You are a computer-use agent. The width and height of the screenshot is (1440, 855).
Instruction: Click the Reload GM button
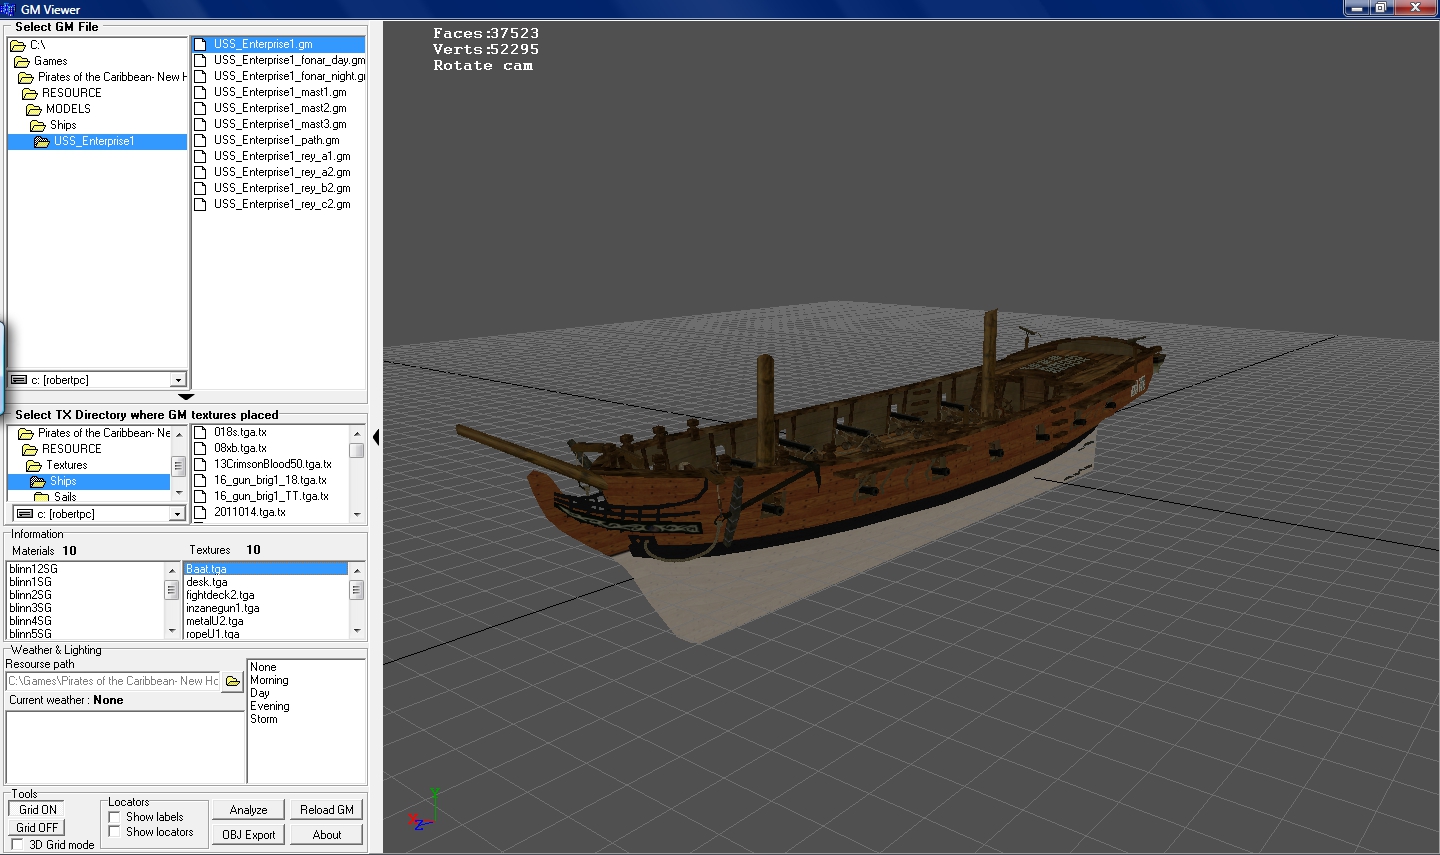327,810
